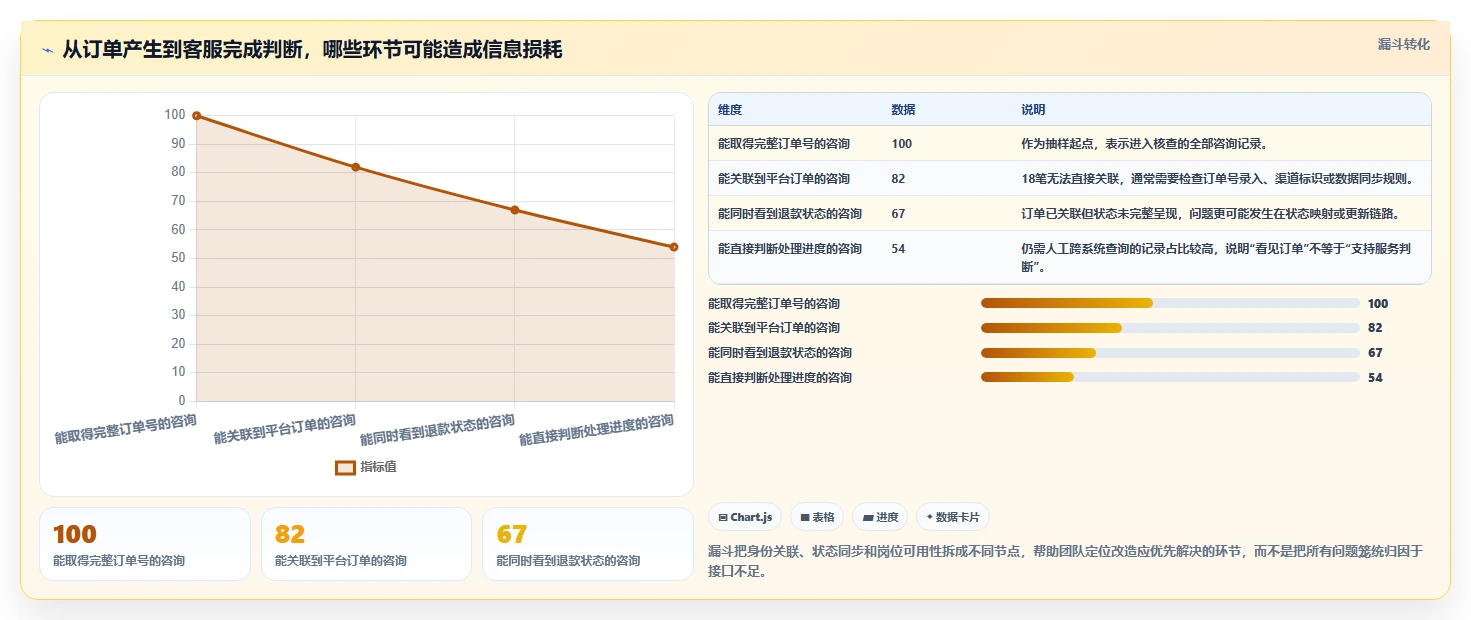Click progress label 能同时看到退款状态的咨询
Screen dimensions: 1471x620
coord(780,353)
